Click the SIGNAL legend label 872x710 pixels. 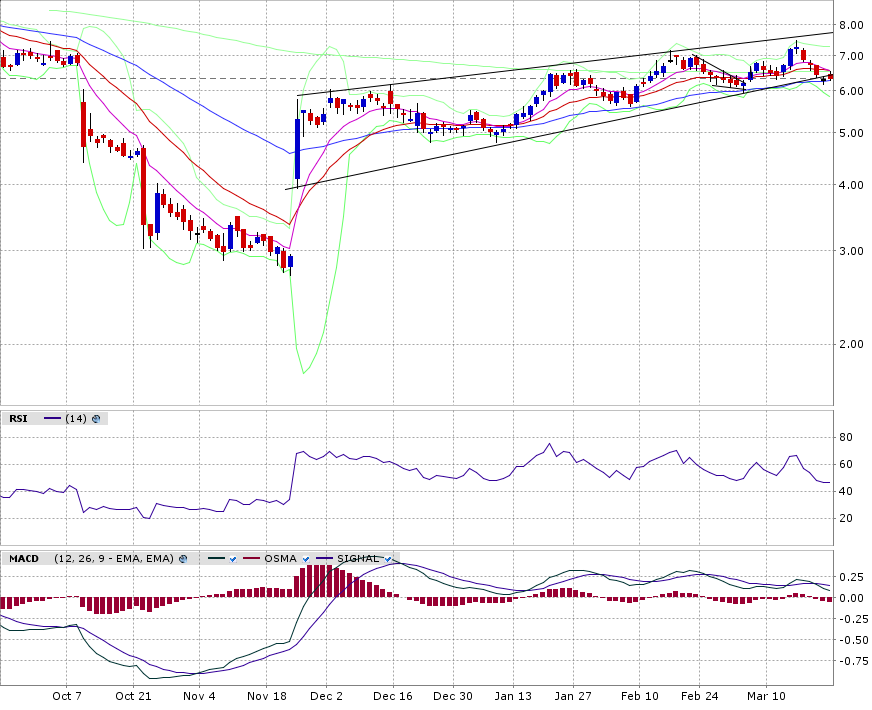tap(358, 559)
